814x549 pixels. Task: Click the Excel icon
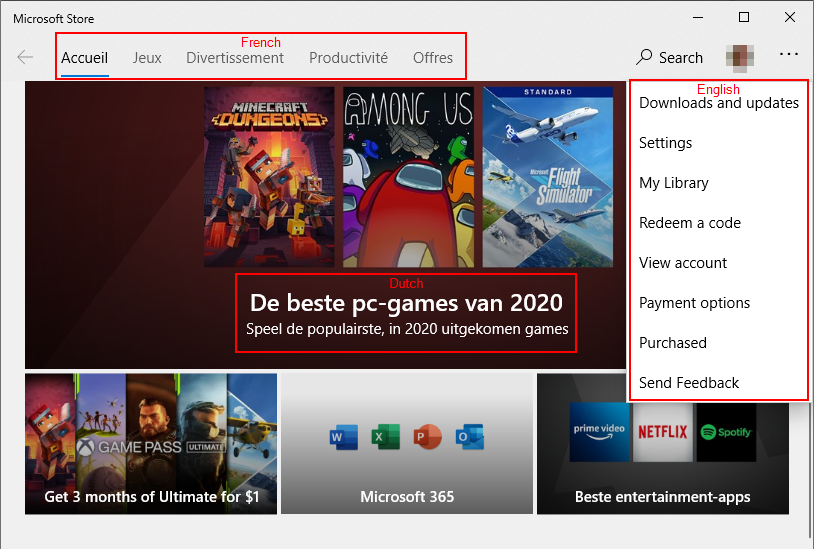point(386,437)
